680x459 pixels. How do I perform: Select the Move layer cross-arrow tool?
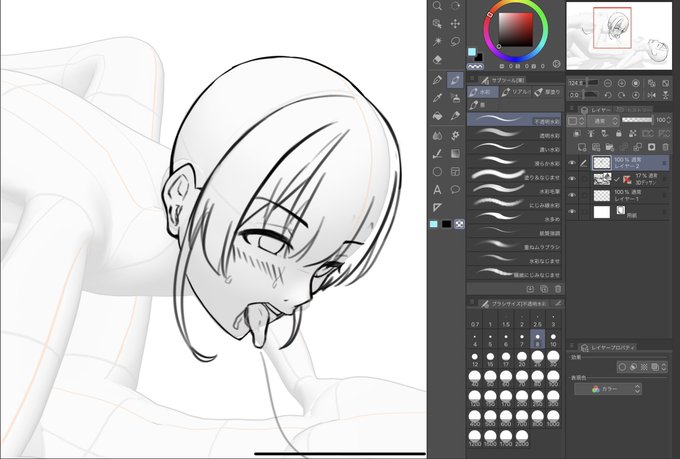(455, 23)
